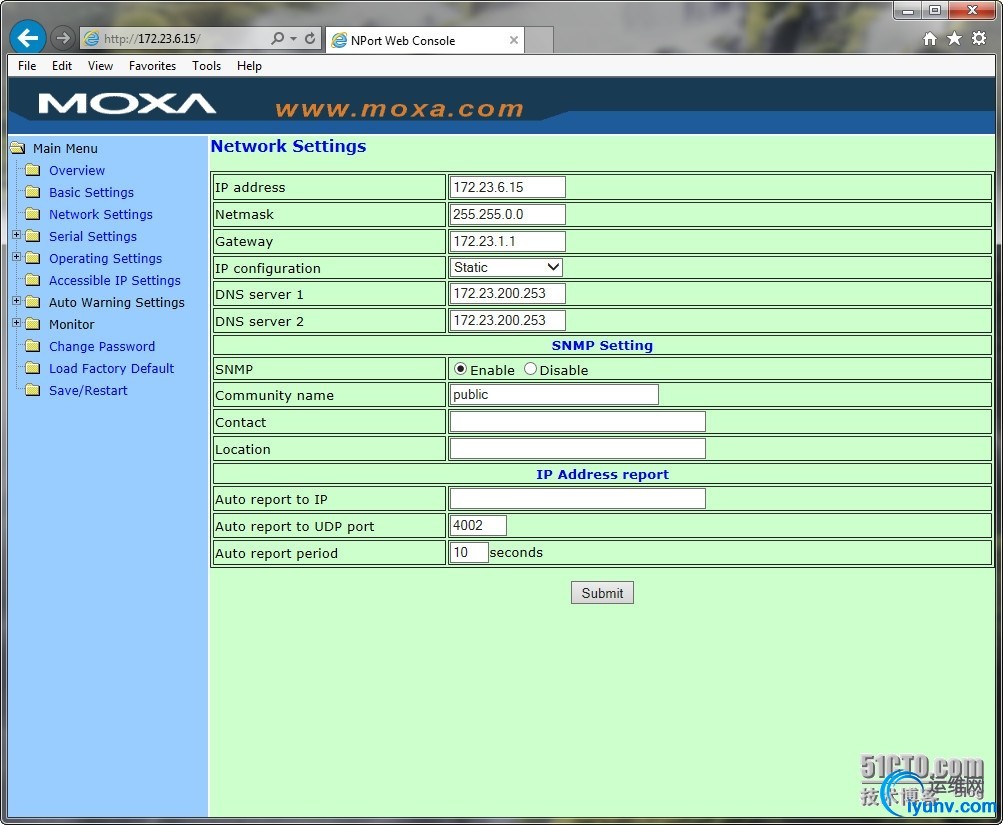
Task: Click the browser forward arrow button
Action: 62,38
